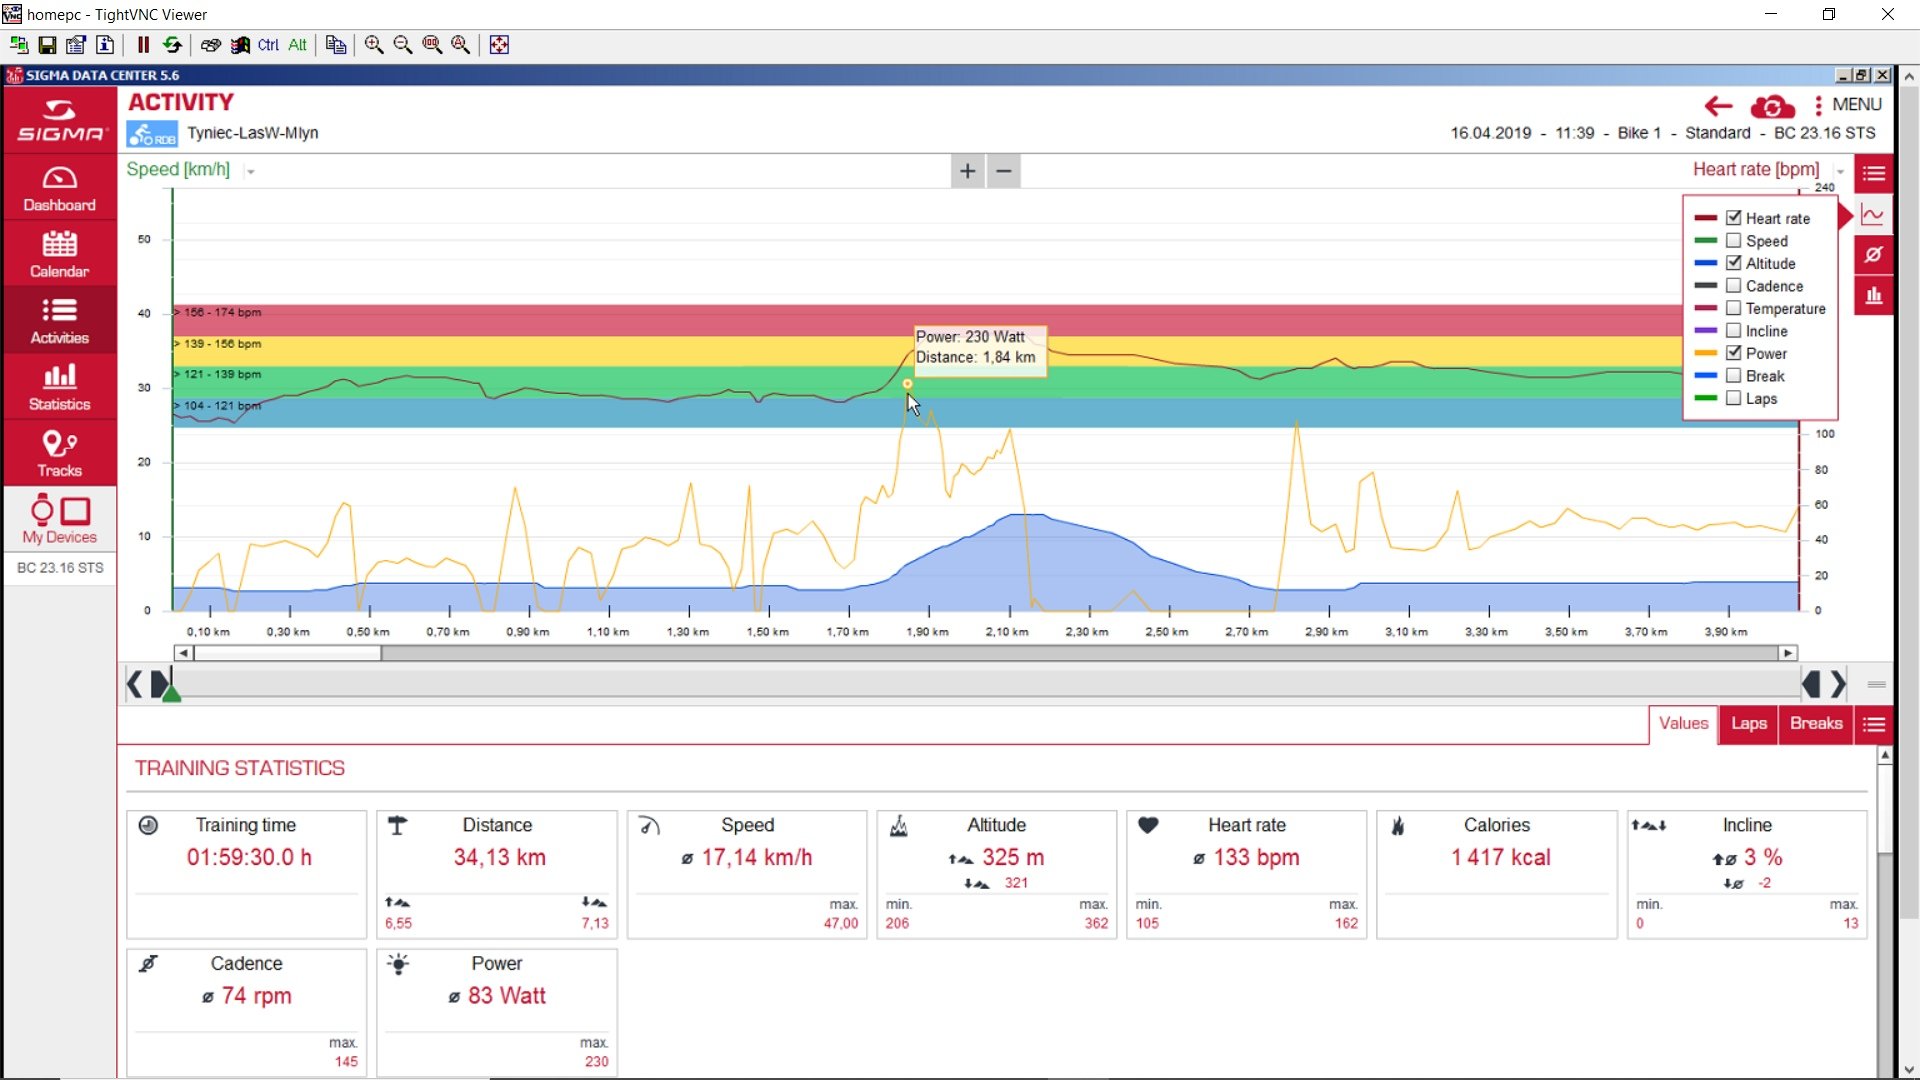1920x1080 pixels.
Task: Open the Calendar sidebar section
Action: coord(59,254)
